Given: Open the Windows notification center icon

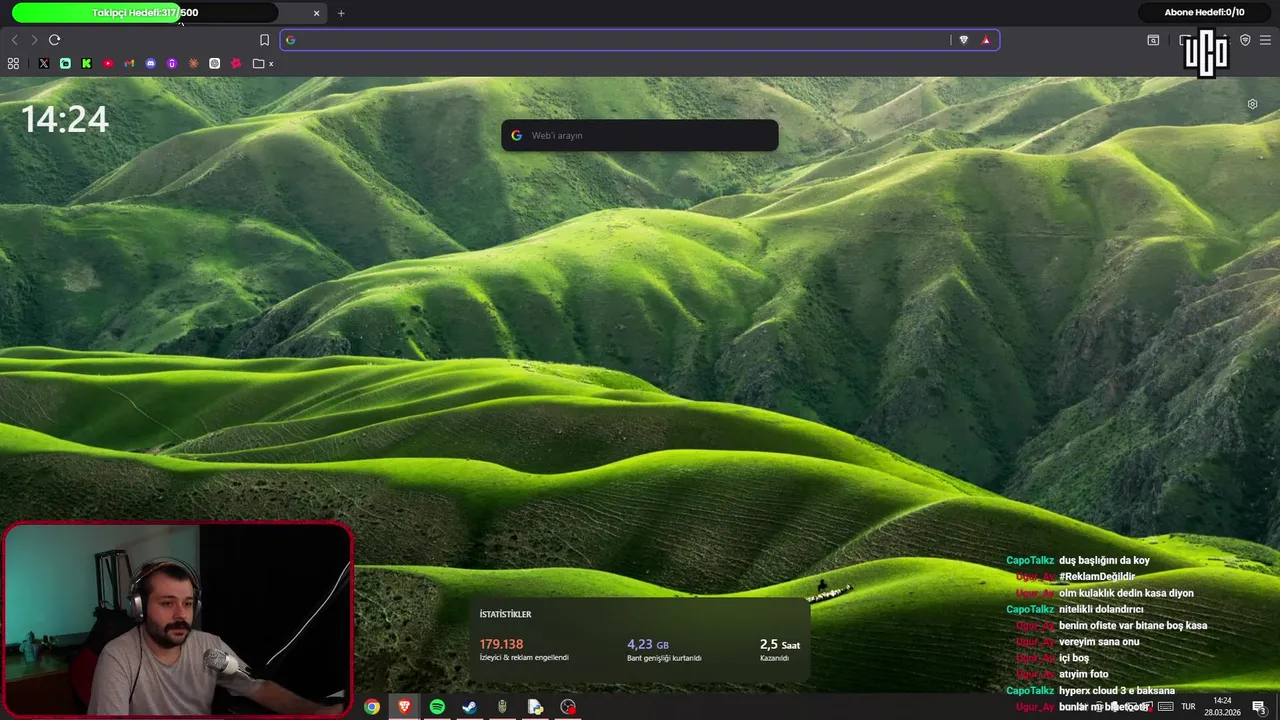Looking at the screenshot, I should click(1259, 707).
